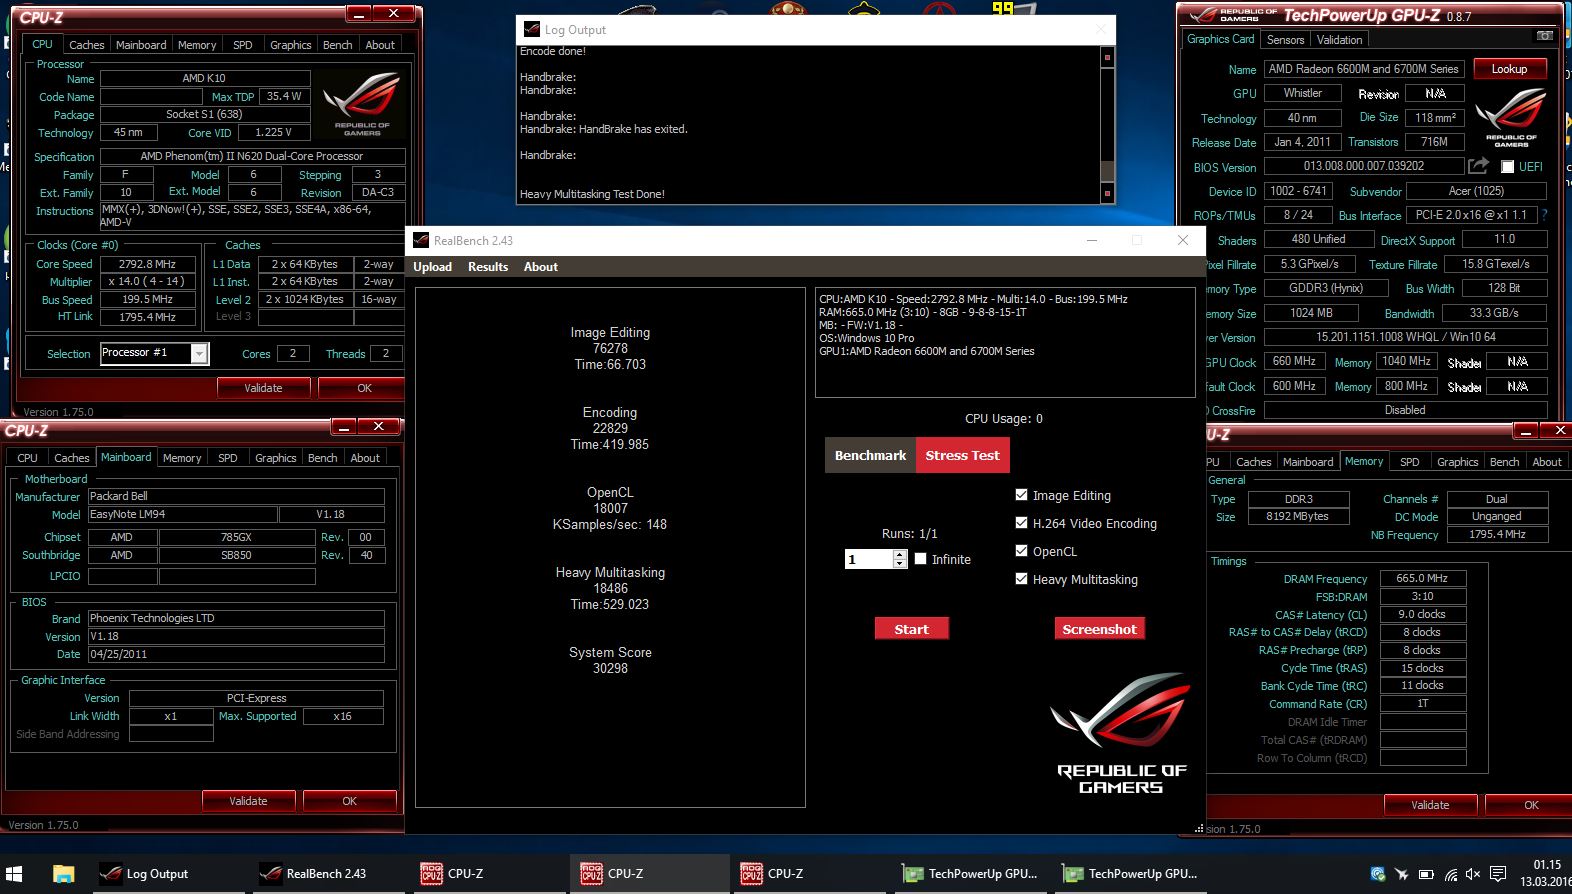Click Validate in the CPU-Z Mainboard window

[248, 801]
